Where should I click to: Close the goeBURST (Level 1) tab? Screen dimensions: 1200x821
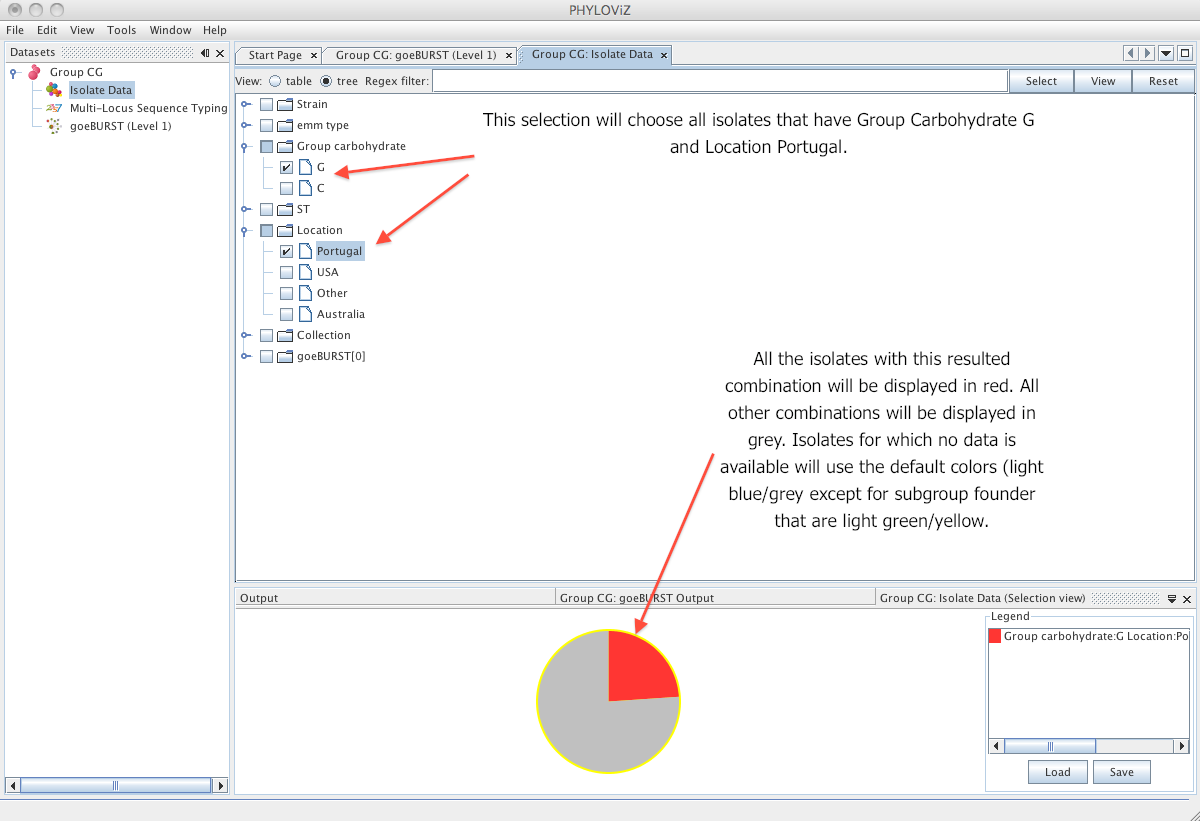click(x=508, y=56)
